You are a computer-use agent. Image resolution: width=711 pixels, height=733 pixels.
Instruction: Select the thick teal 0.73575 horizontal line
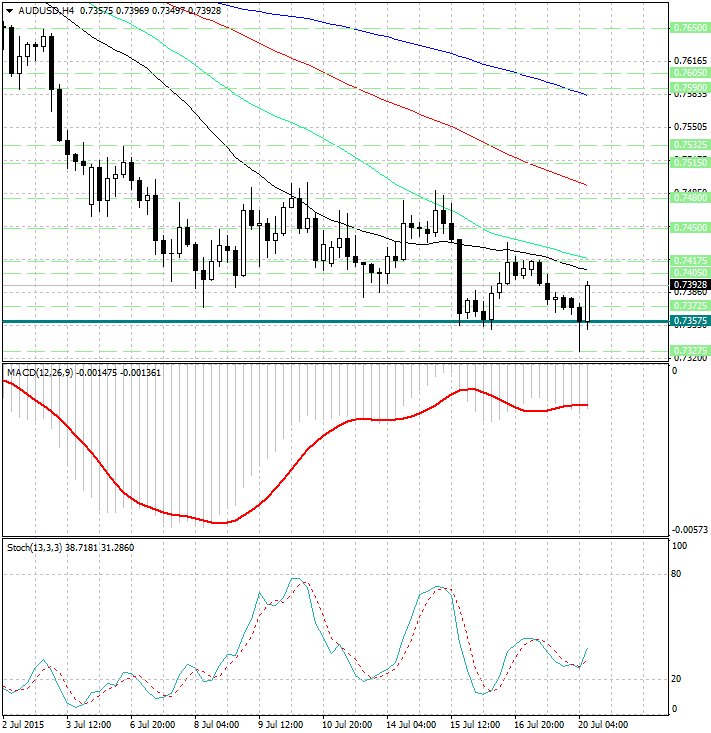tap(336, 322)
